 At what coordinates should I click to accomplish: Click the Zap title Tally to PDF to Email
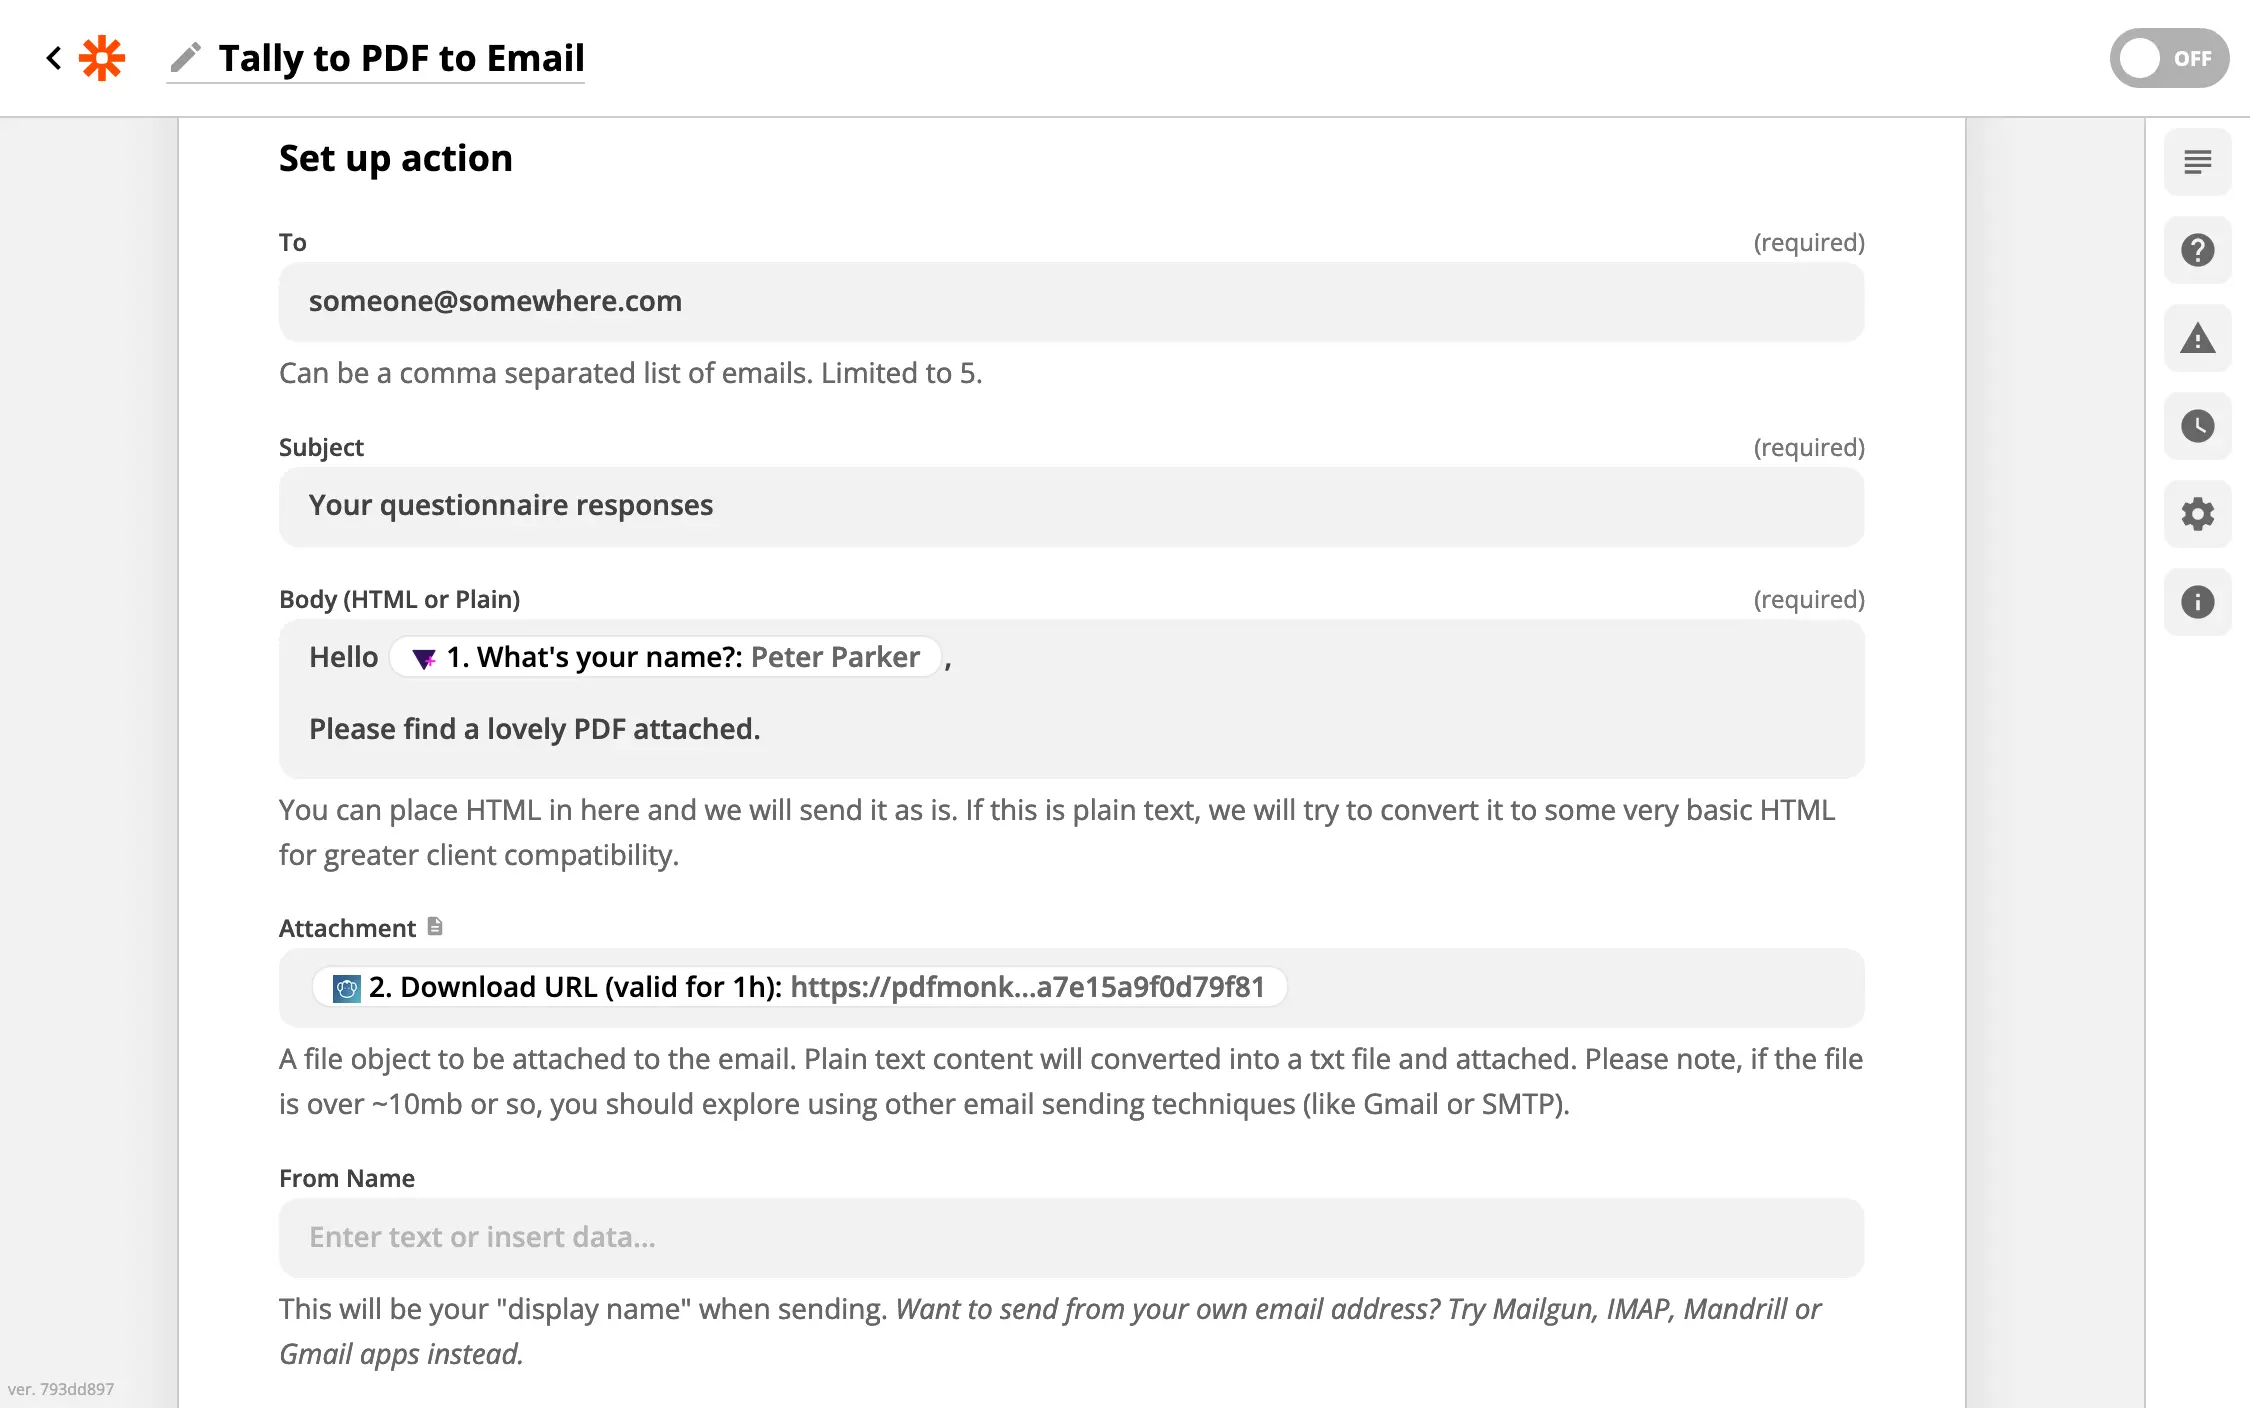pyautogui.click(x=402, y=58)
